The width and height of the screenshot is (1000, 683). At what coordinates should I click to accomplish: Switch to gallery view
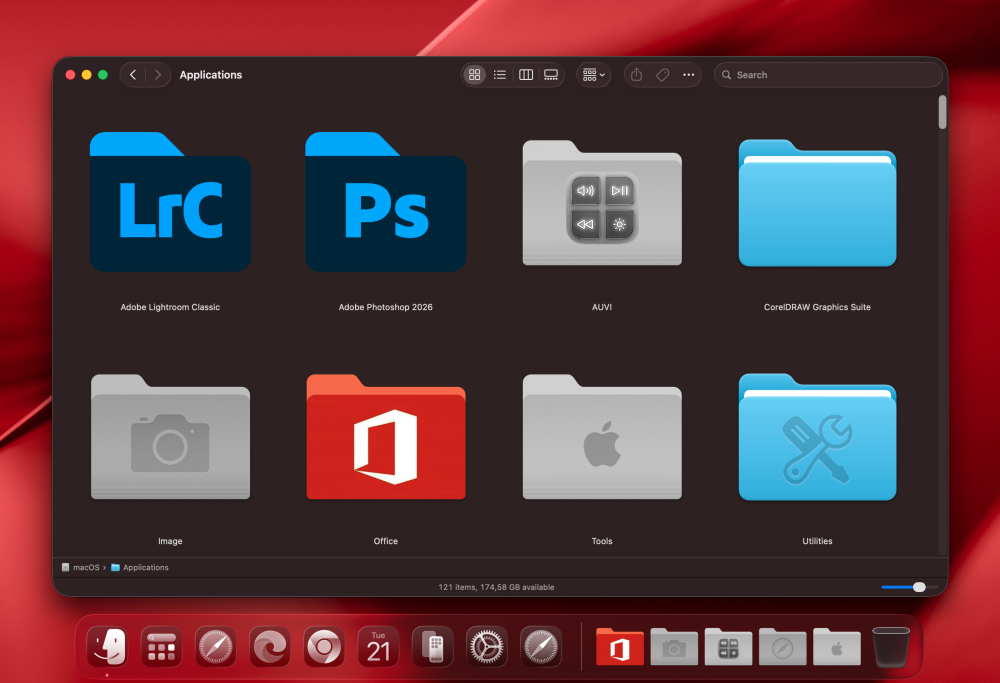(x=551, y=75)
